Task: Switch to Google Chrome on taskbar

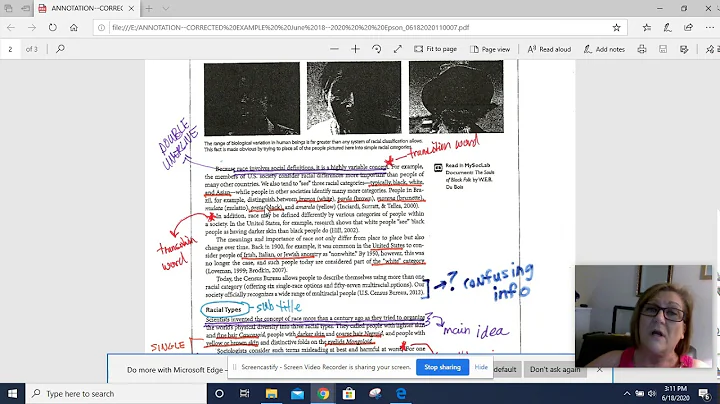Action: click(323, 393)
